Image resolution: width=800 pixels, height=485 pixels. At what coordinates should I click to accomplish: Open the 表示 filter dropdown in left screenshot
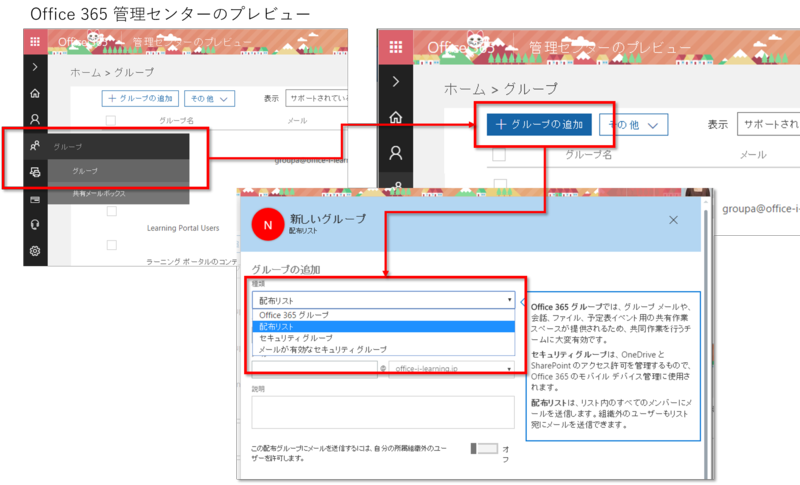[316, 98]
